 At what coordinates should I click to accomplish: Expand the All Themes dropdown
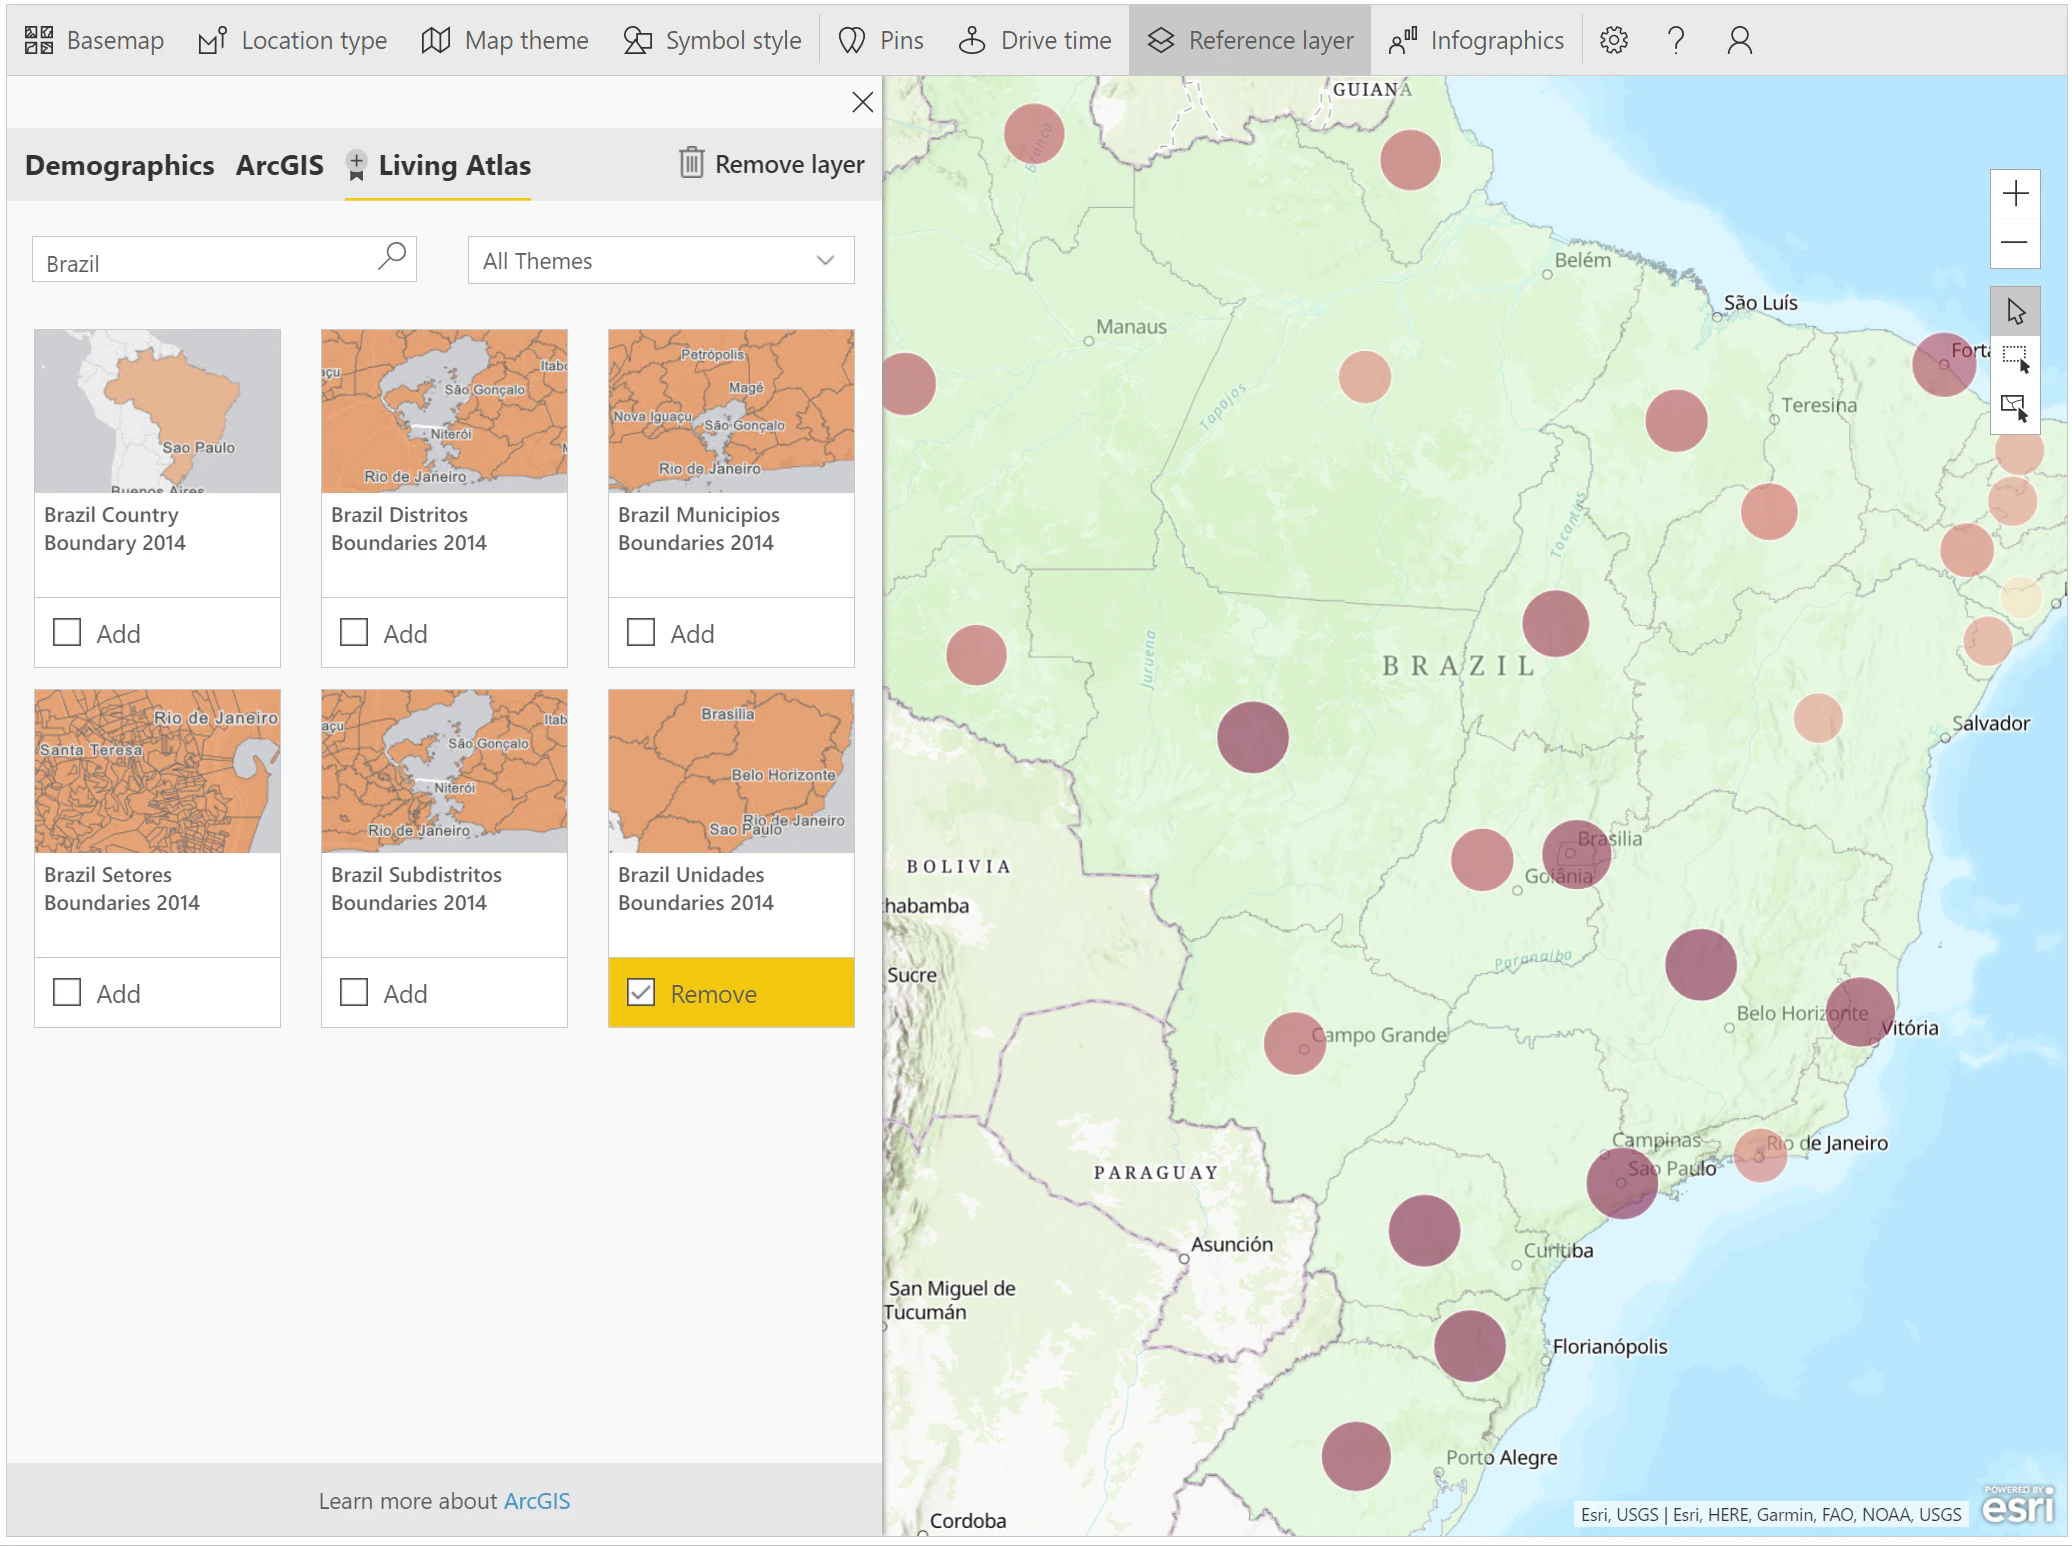pyautogui.click(x=661, y=260)
